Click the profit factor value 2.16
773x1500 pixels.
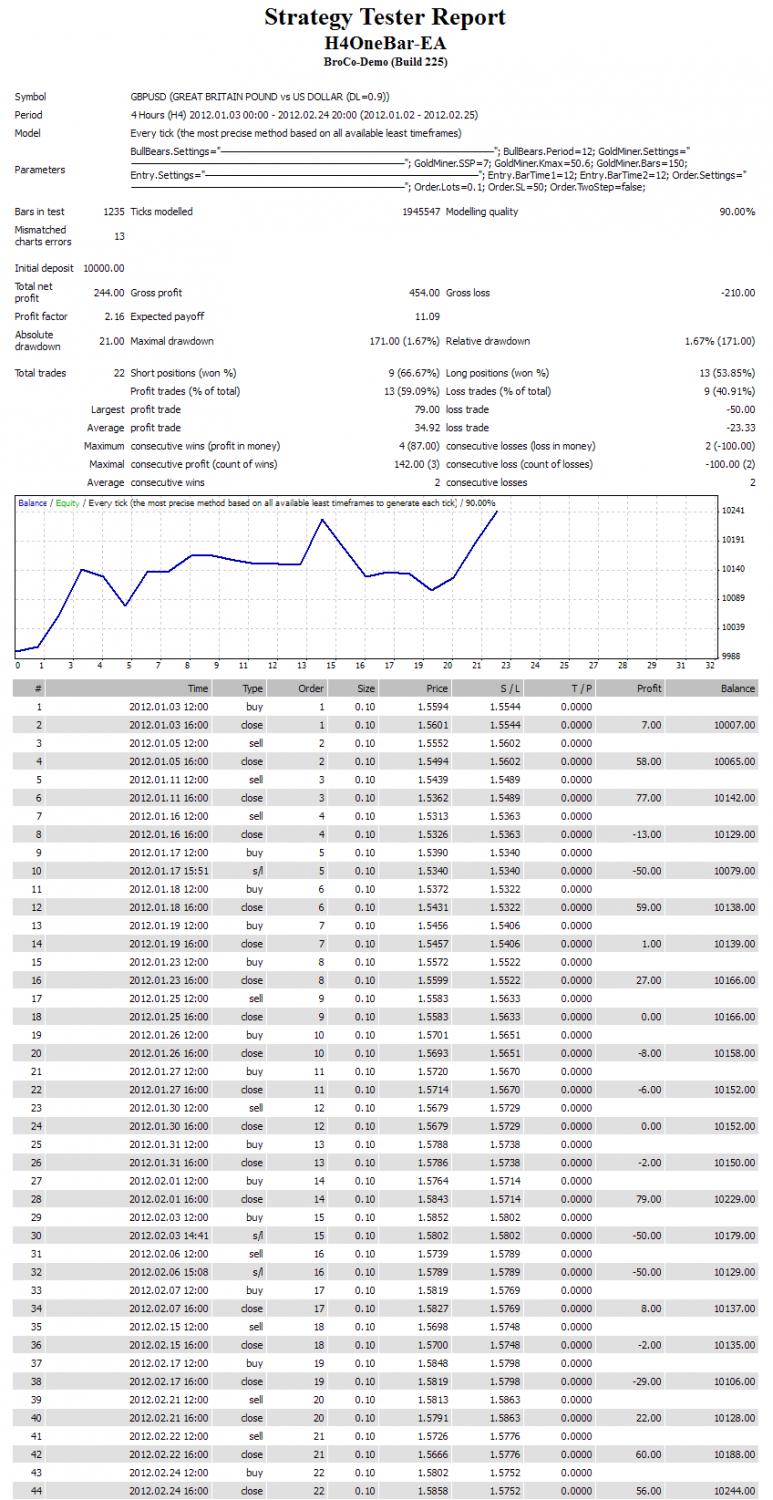pyautogui.click(x=114, y=316)
